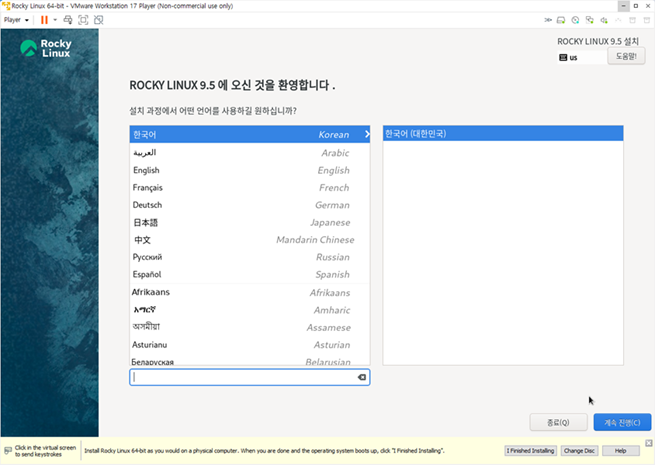655x465 pixels.
Task: Click the 계속 진행(C) continue button
Action: coord(622,422)
